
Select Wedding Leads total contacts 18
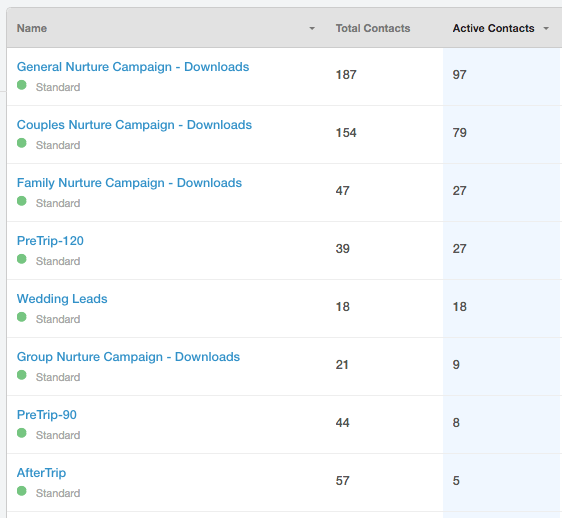[x=343, y=307]
